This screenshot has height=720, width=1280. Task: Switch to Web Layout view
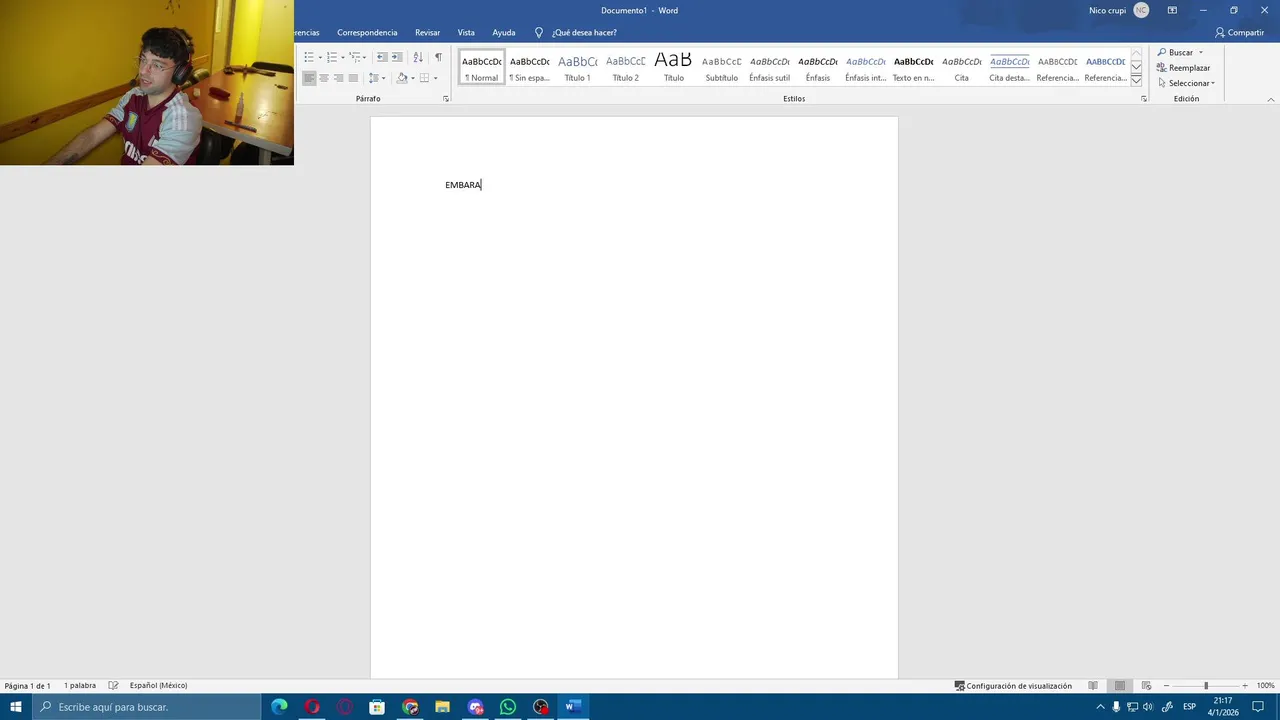tap(1146, 686)
